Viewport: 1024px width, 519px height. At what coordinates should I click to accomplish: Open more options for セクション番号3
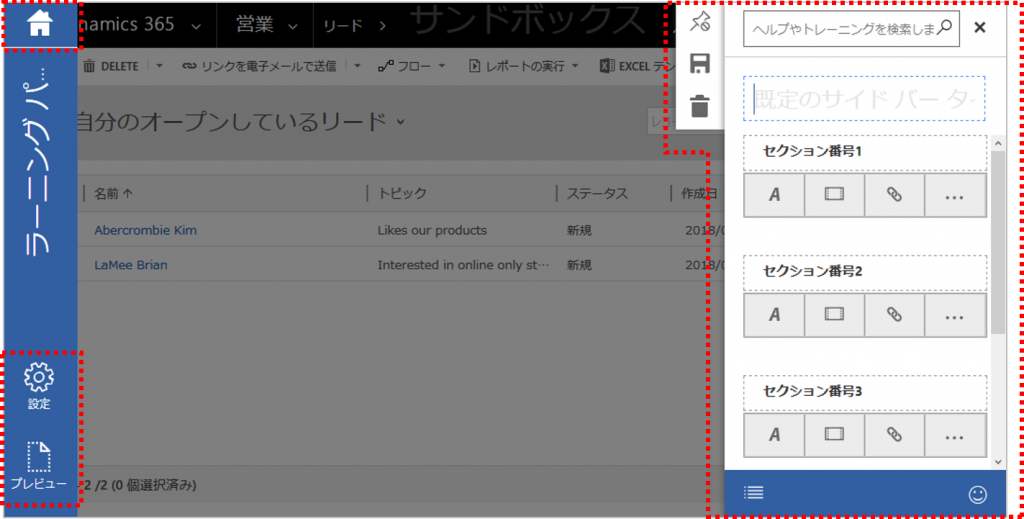tap(954, 434)
